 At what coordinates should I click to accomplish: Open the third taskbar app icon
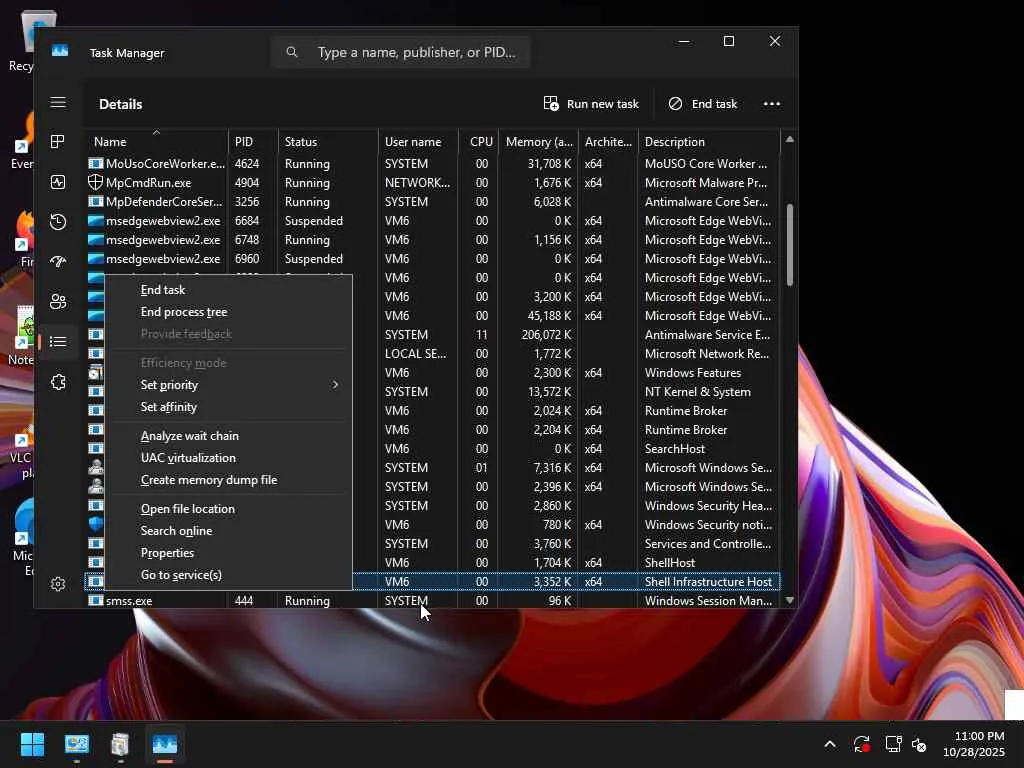click(x=120, y=744)
